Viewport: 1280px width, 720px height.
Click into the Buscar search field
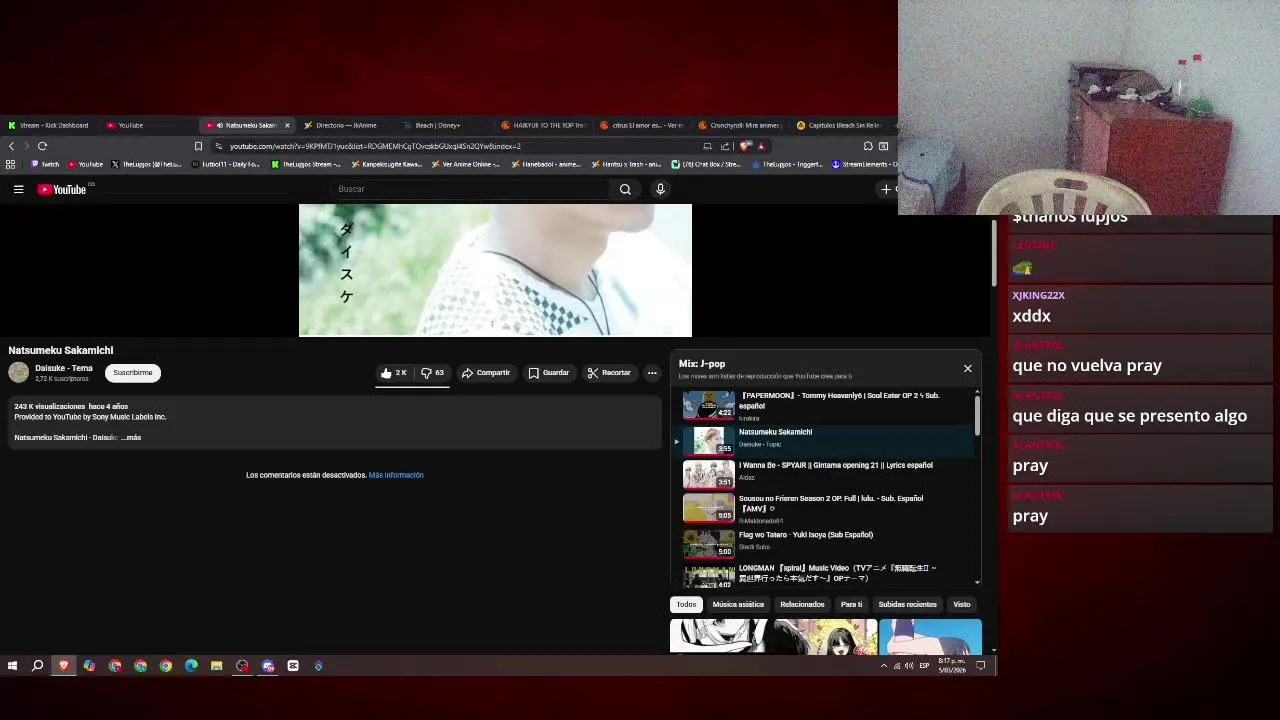click(470, 189)
